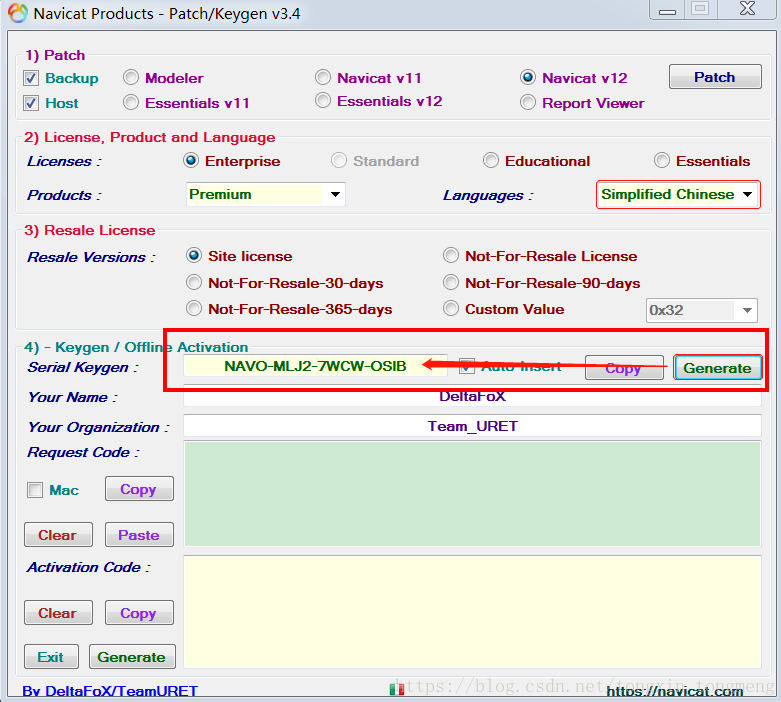Click inside the yellow Activation Code box
781x702 pixels.
tap(472, 612)
